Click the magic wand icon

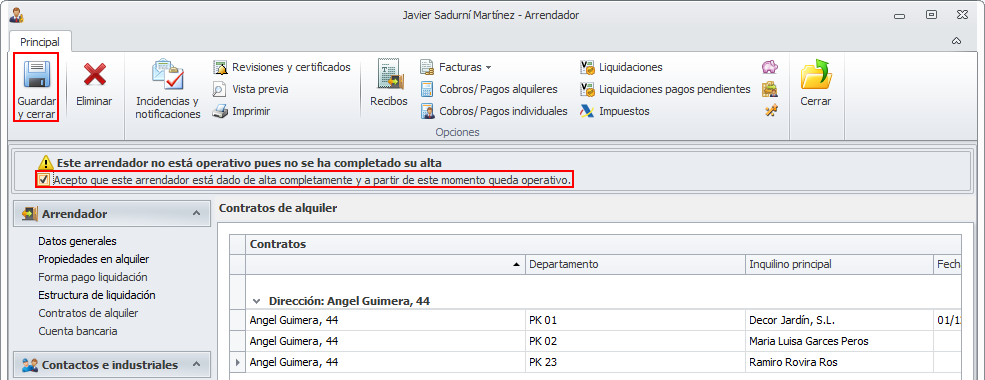(x=770, y=111)
